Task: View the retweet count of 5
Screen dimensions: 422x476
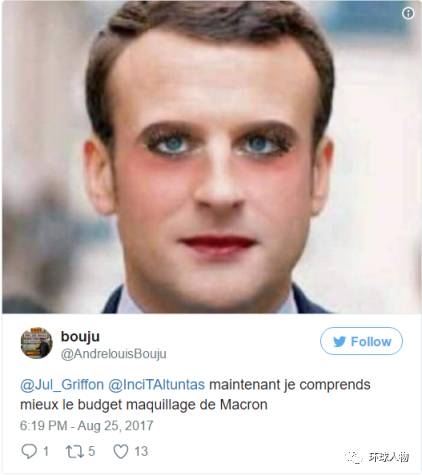Action: 91,451
